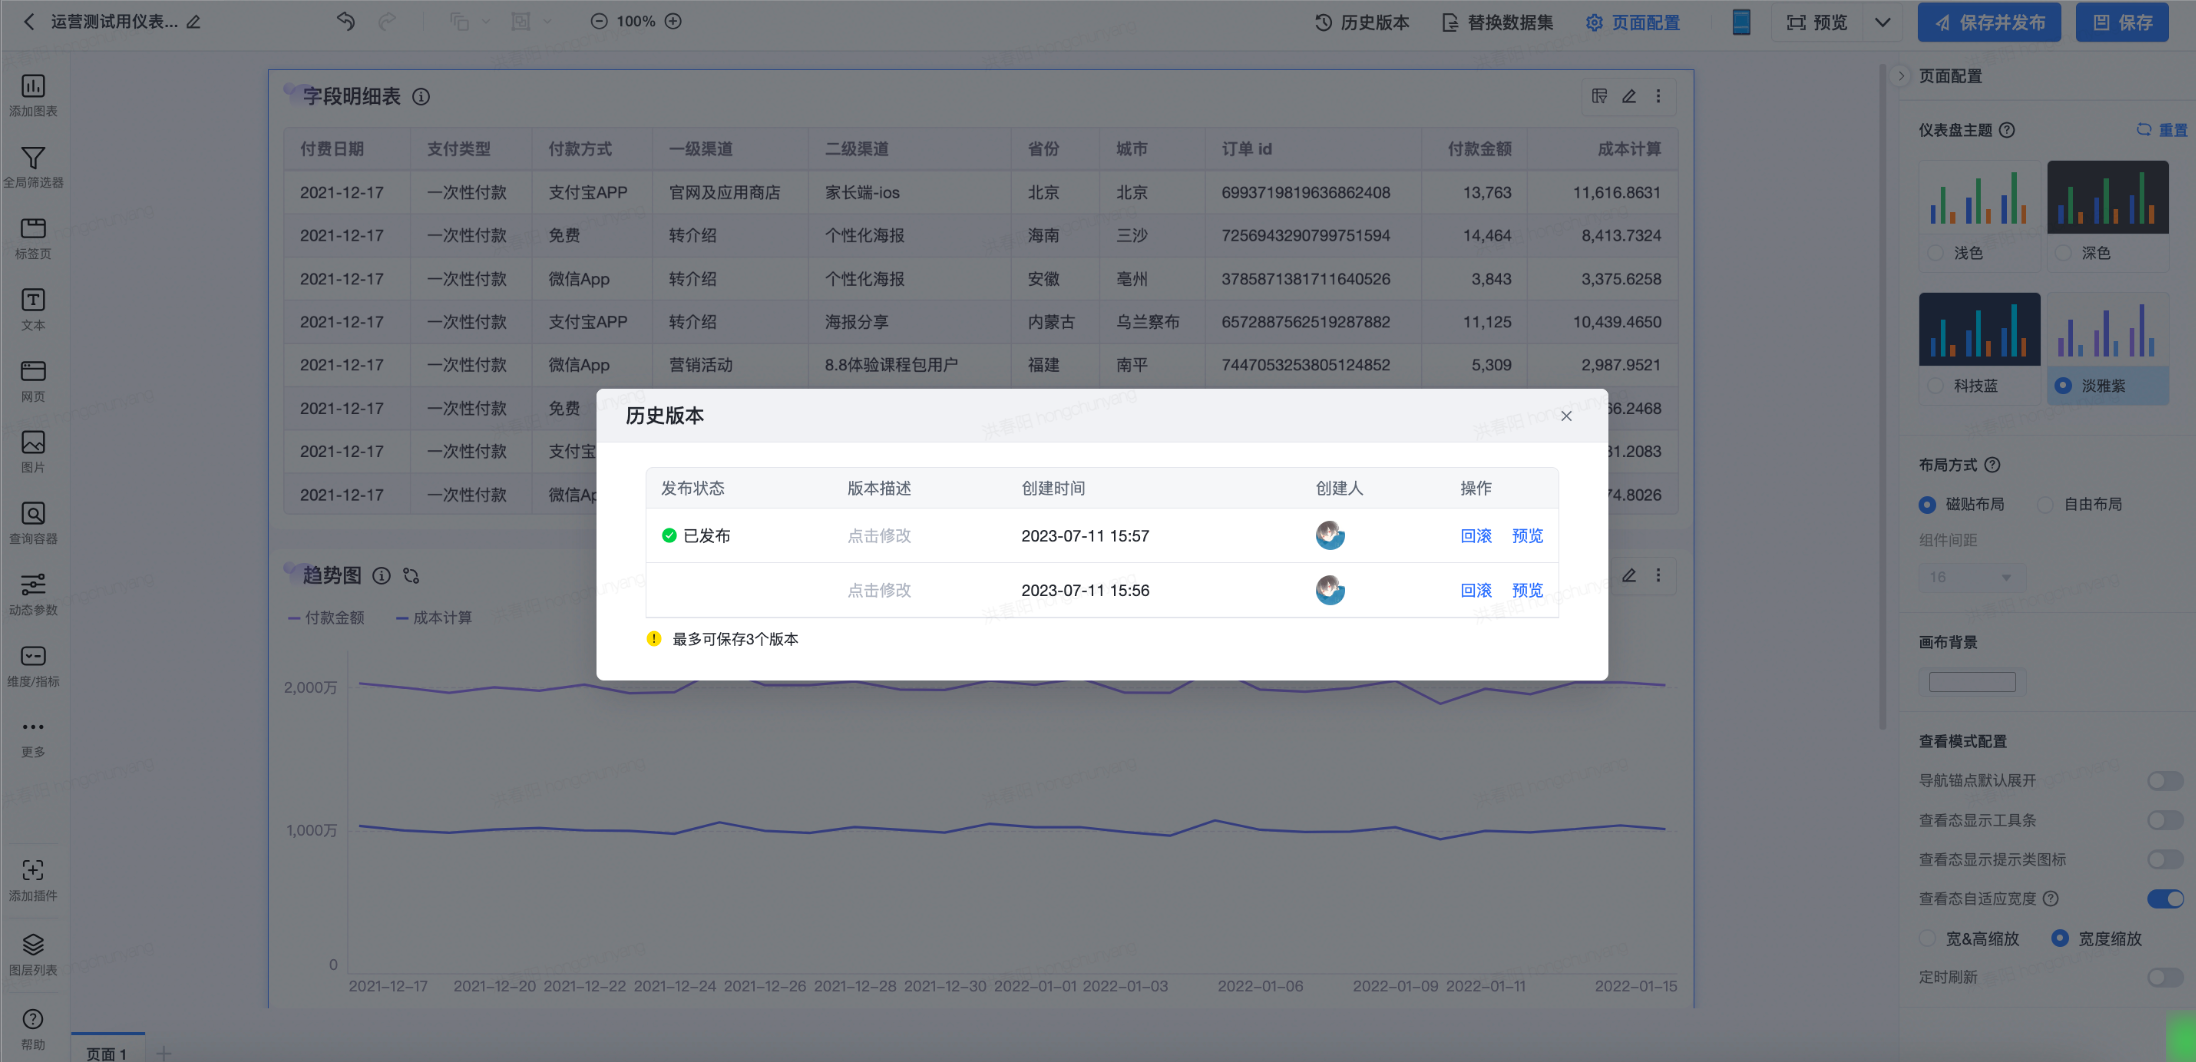Click the undo arrow in top toolbar
Viewport: 2196px width, 1062px height.
coord(346,22)
